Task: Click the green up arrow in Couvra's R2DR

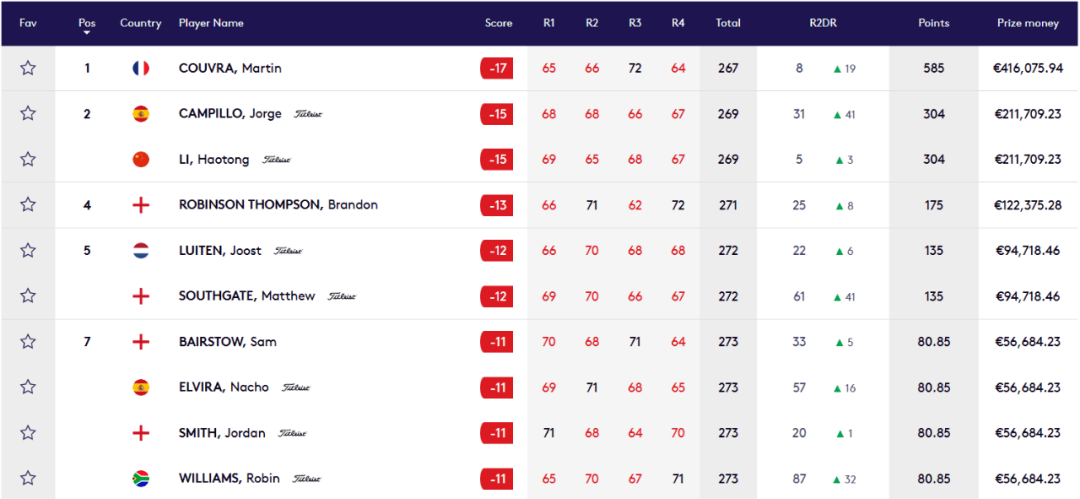Action: point(838,69)
